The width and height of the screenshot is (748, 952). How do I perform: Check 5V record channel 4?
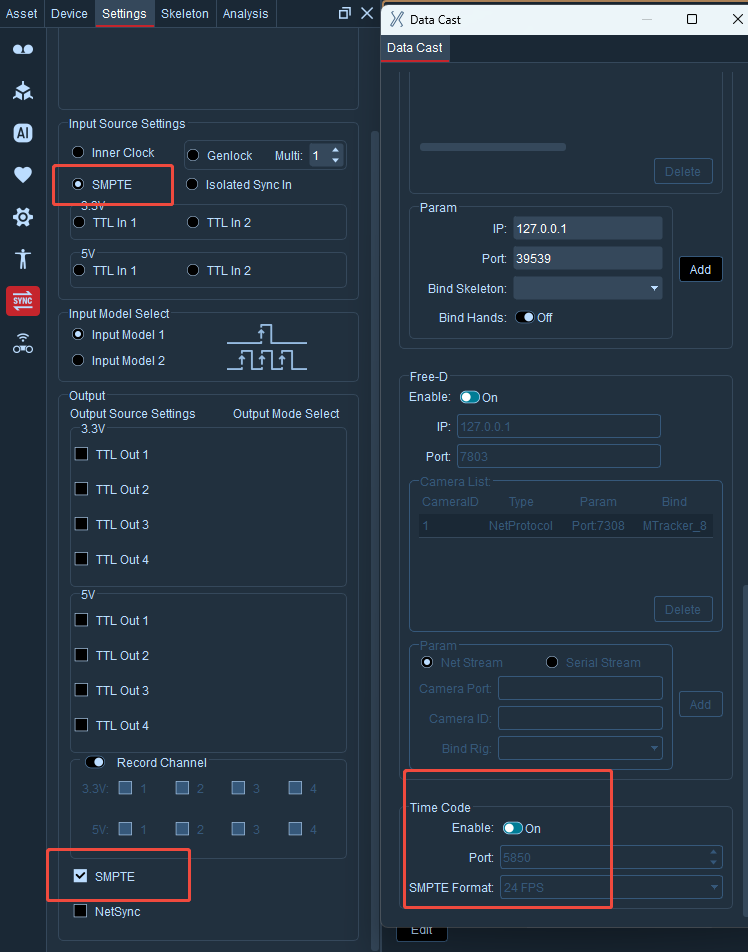point(295,829)
